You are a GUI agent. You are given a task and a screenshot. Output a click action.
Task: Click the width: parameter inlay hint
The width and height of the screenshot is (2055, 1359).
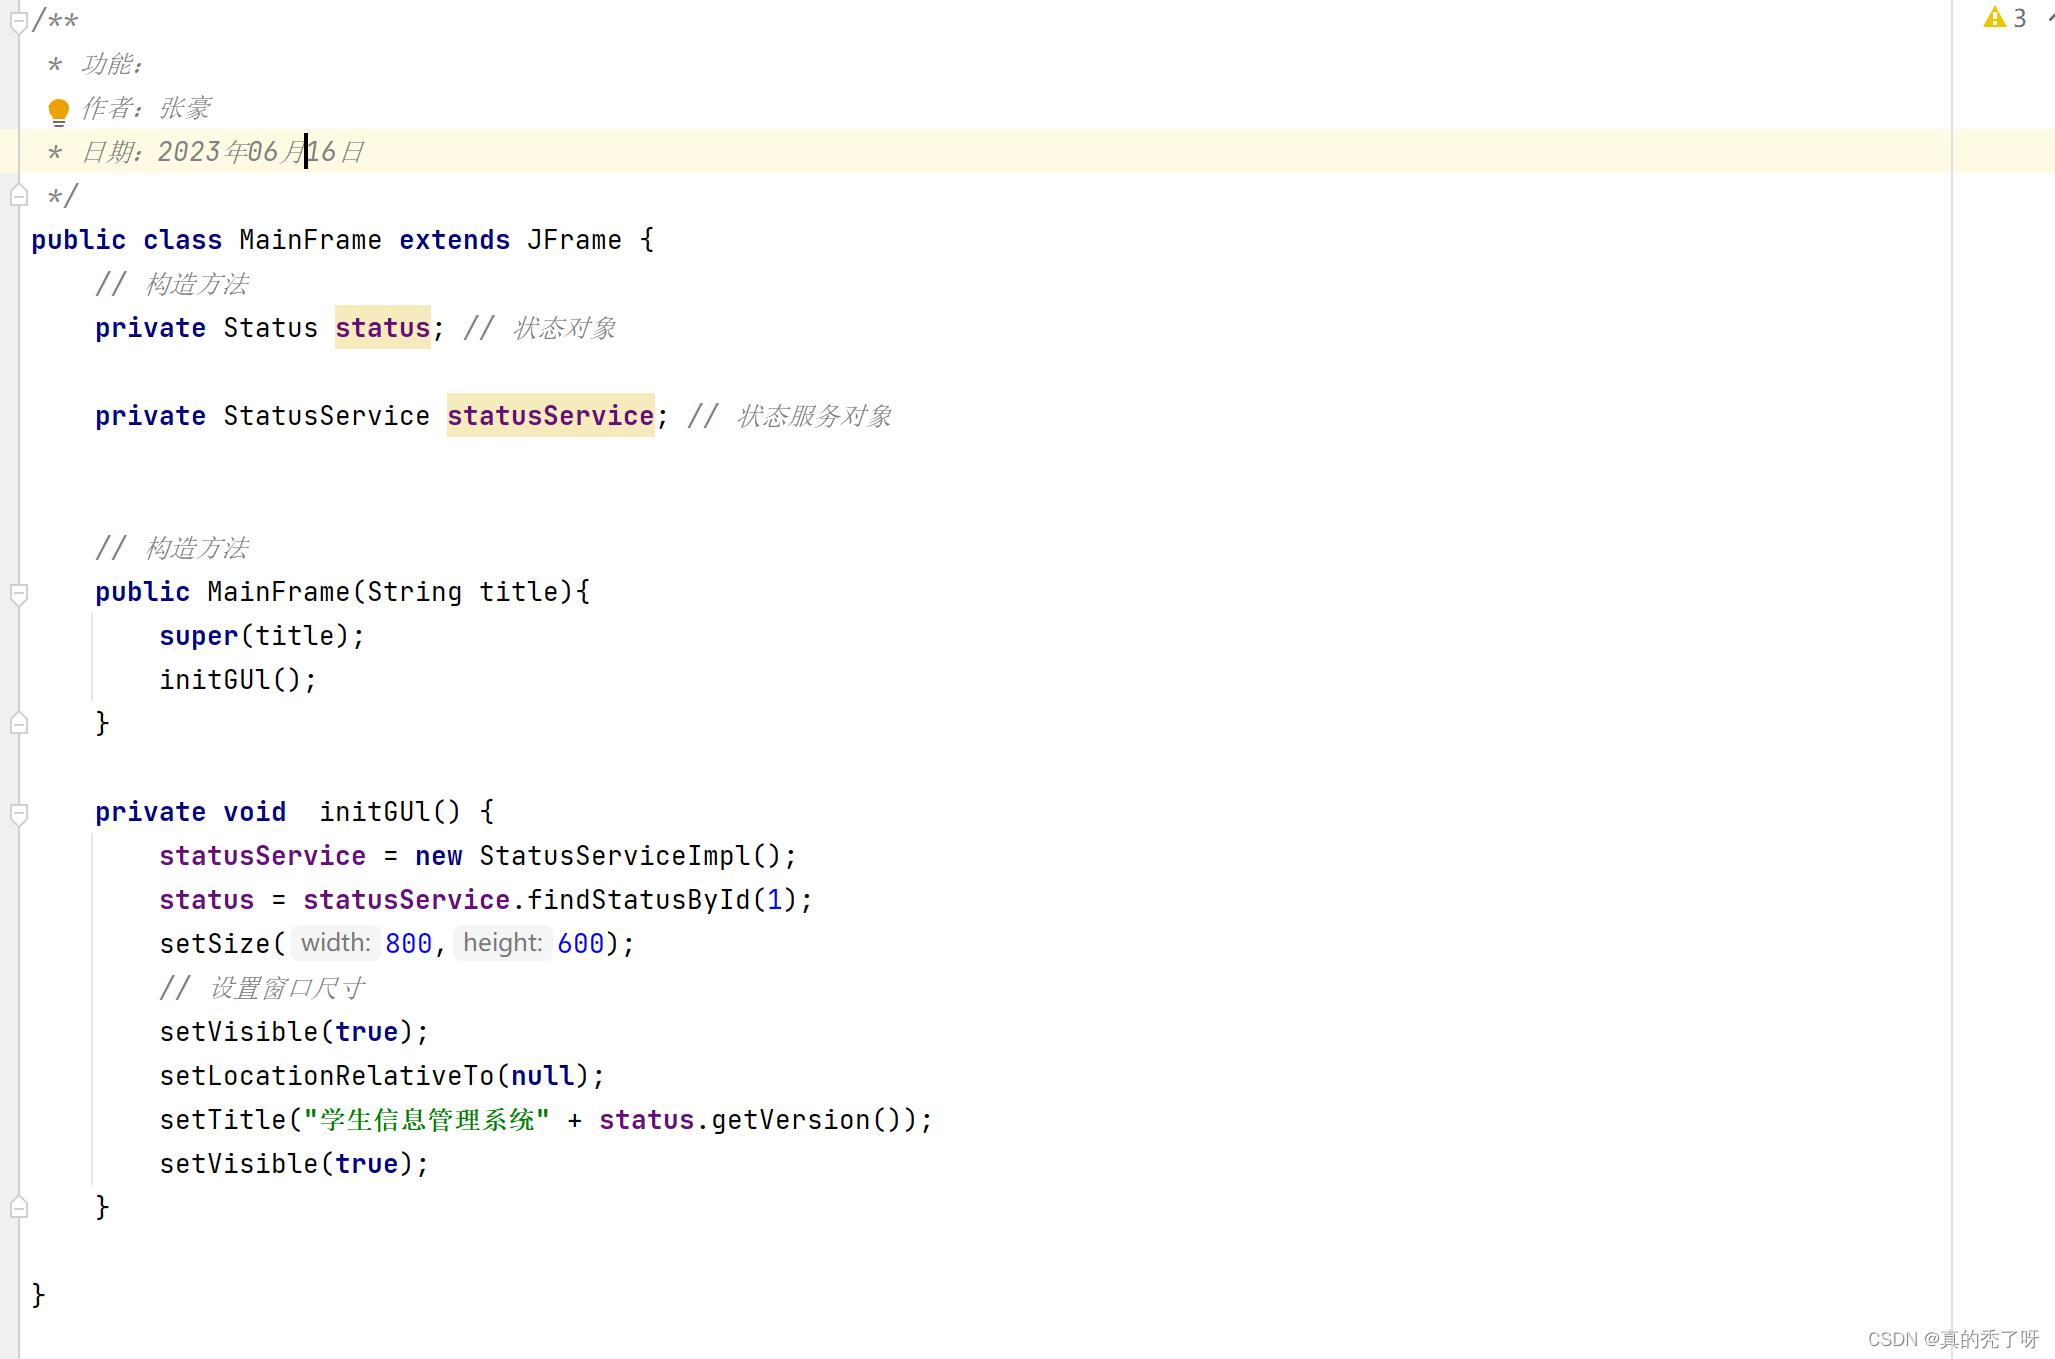point(335,943)
